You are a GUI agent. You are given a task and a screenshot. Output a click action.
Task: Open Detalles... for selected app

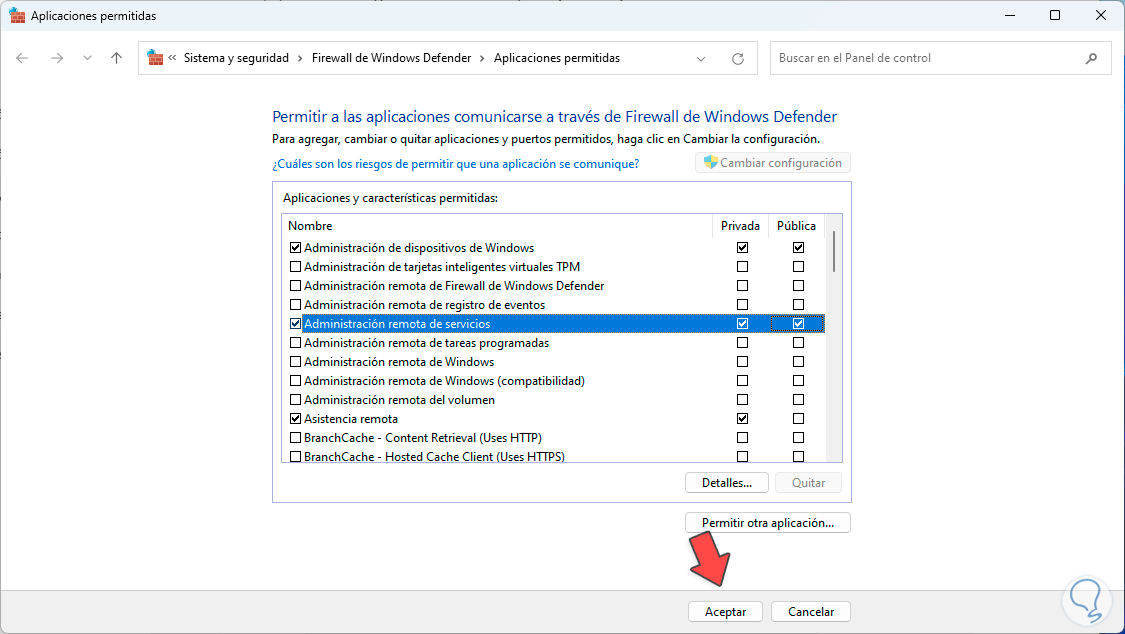click(x=727, y=483)
